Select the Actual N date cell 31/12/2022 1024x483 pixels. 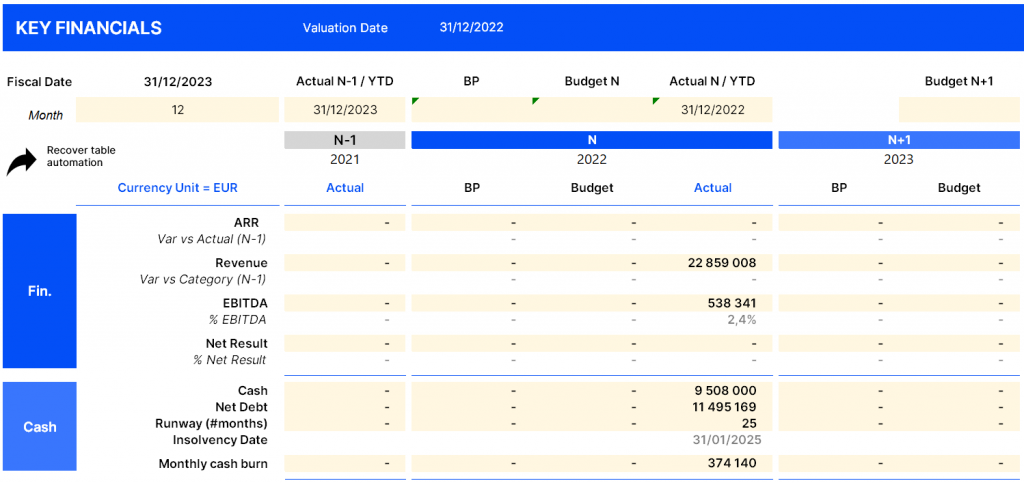[x=713, y=110]
